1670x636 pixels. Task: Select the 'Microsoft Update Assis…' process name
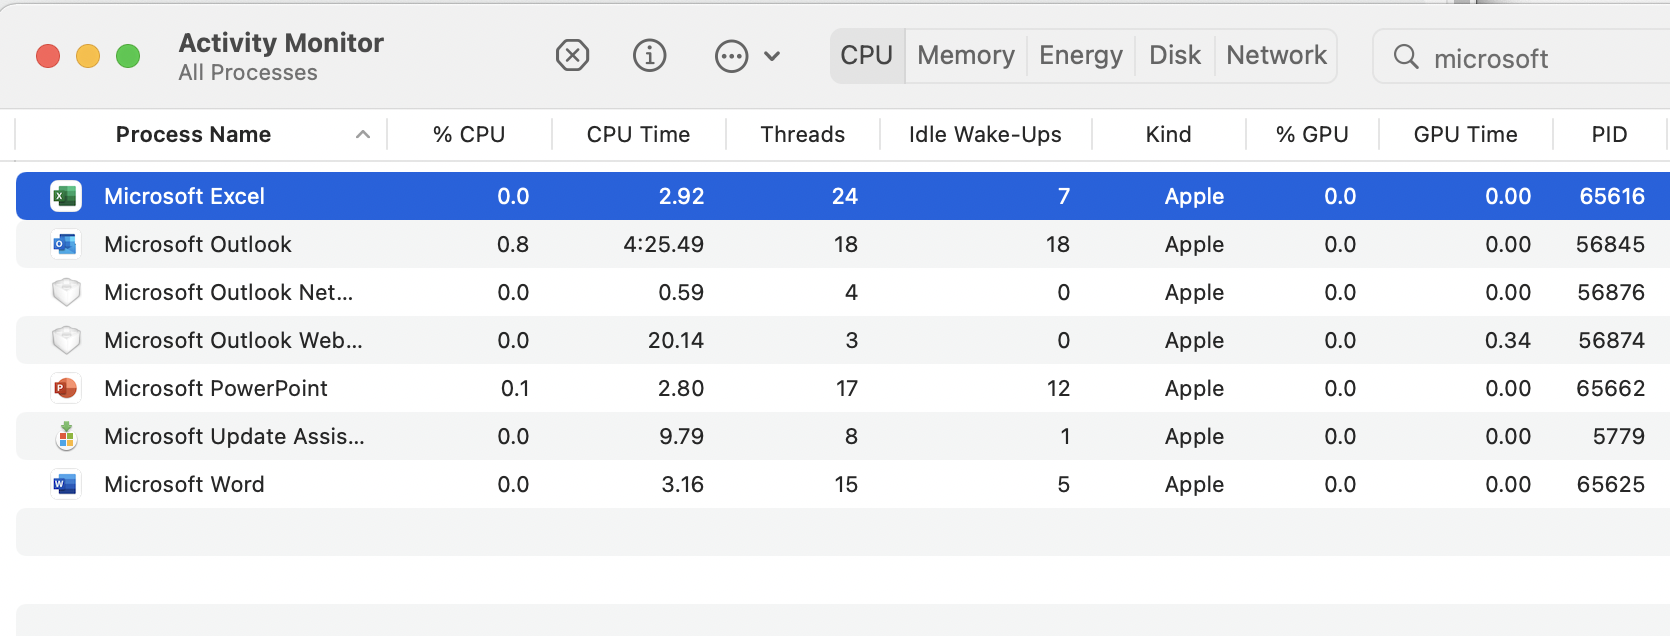point(235,436)
